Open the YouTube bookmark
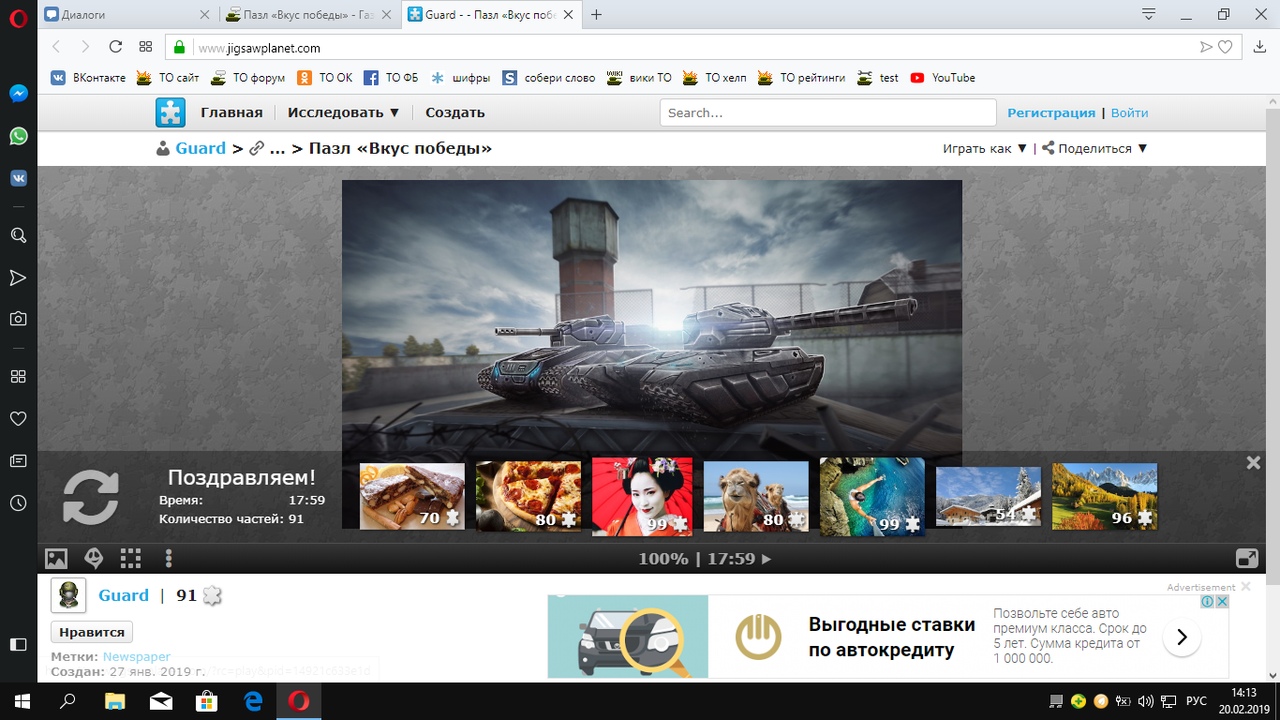 point(942,77)
